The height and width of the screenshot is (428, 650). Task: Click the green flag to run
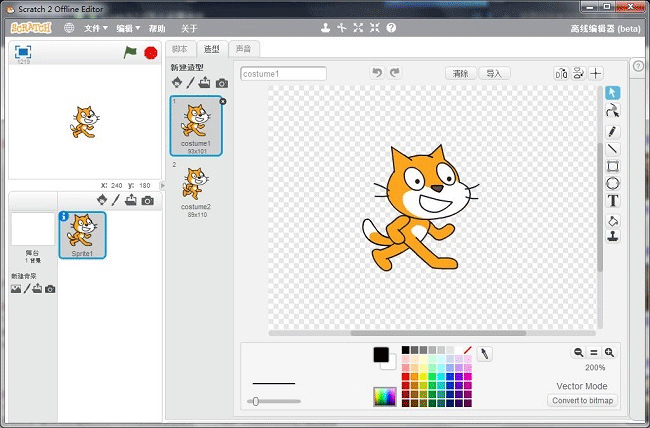130,52
